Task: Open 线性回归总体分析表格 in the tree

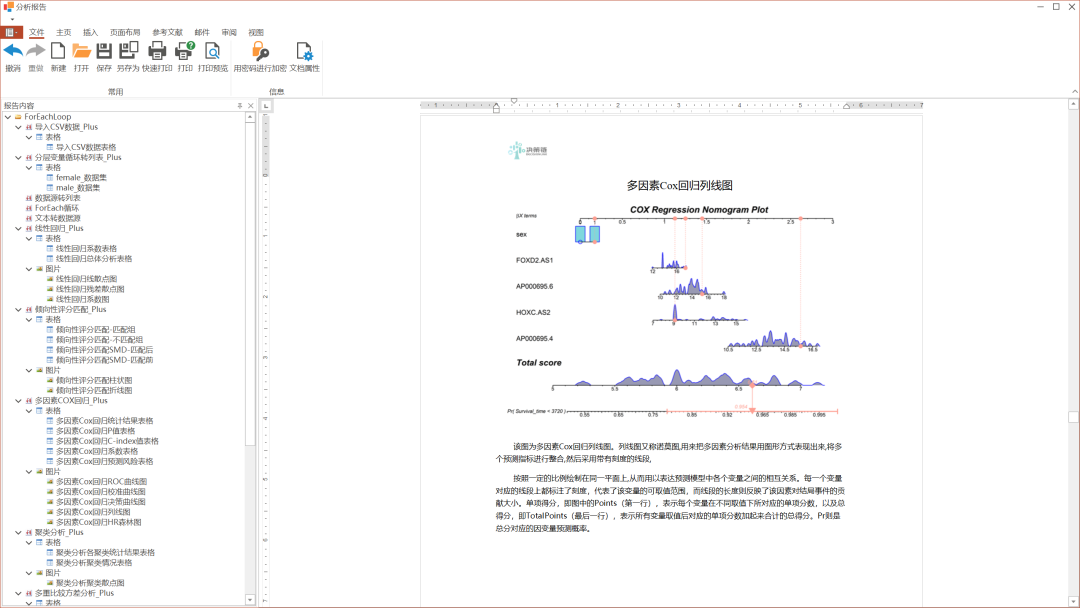Action: pos(94,259)
